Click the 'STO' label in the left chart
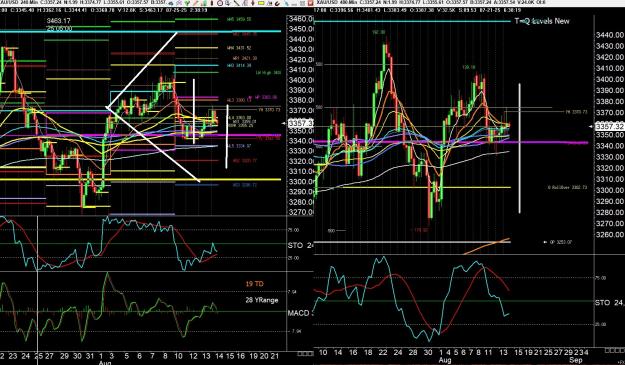This screenshot has width=625, height=365. (295, 245)
